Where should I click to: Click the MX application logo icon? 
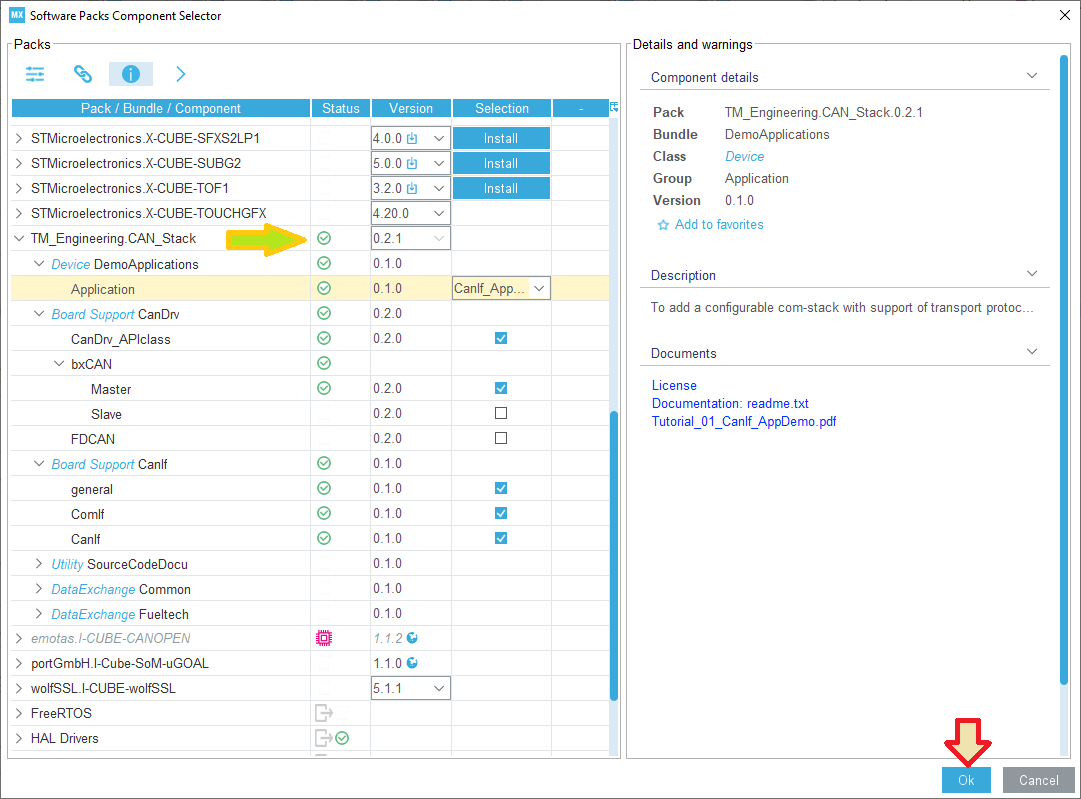(17, 14)
